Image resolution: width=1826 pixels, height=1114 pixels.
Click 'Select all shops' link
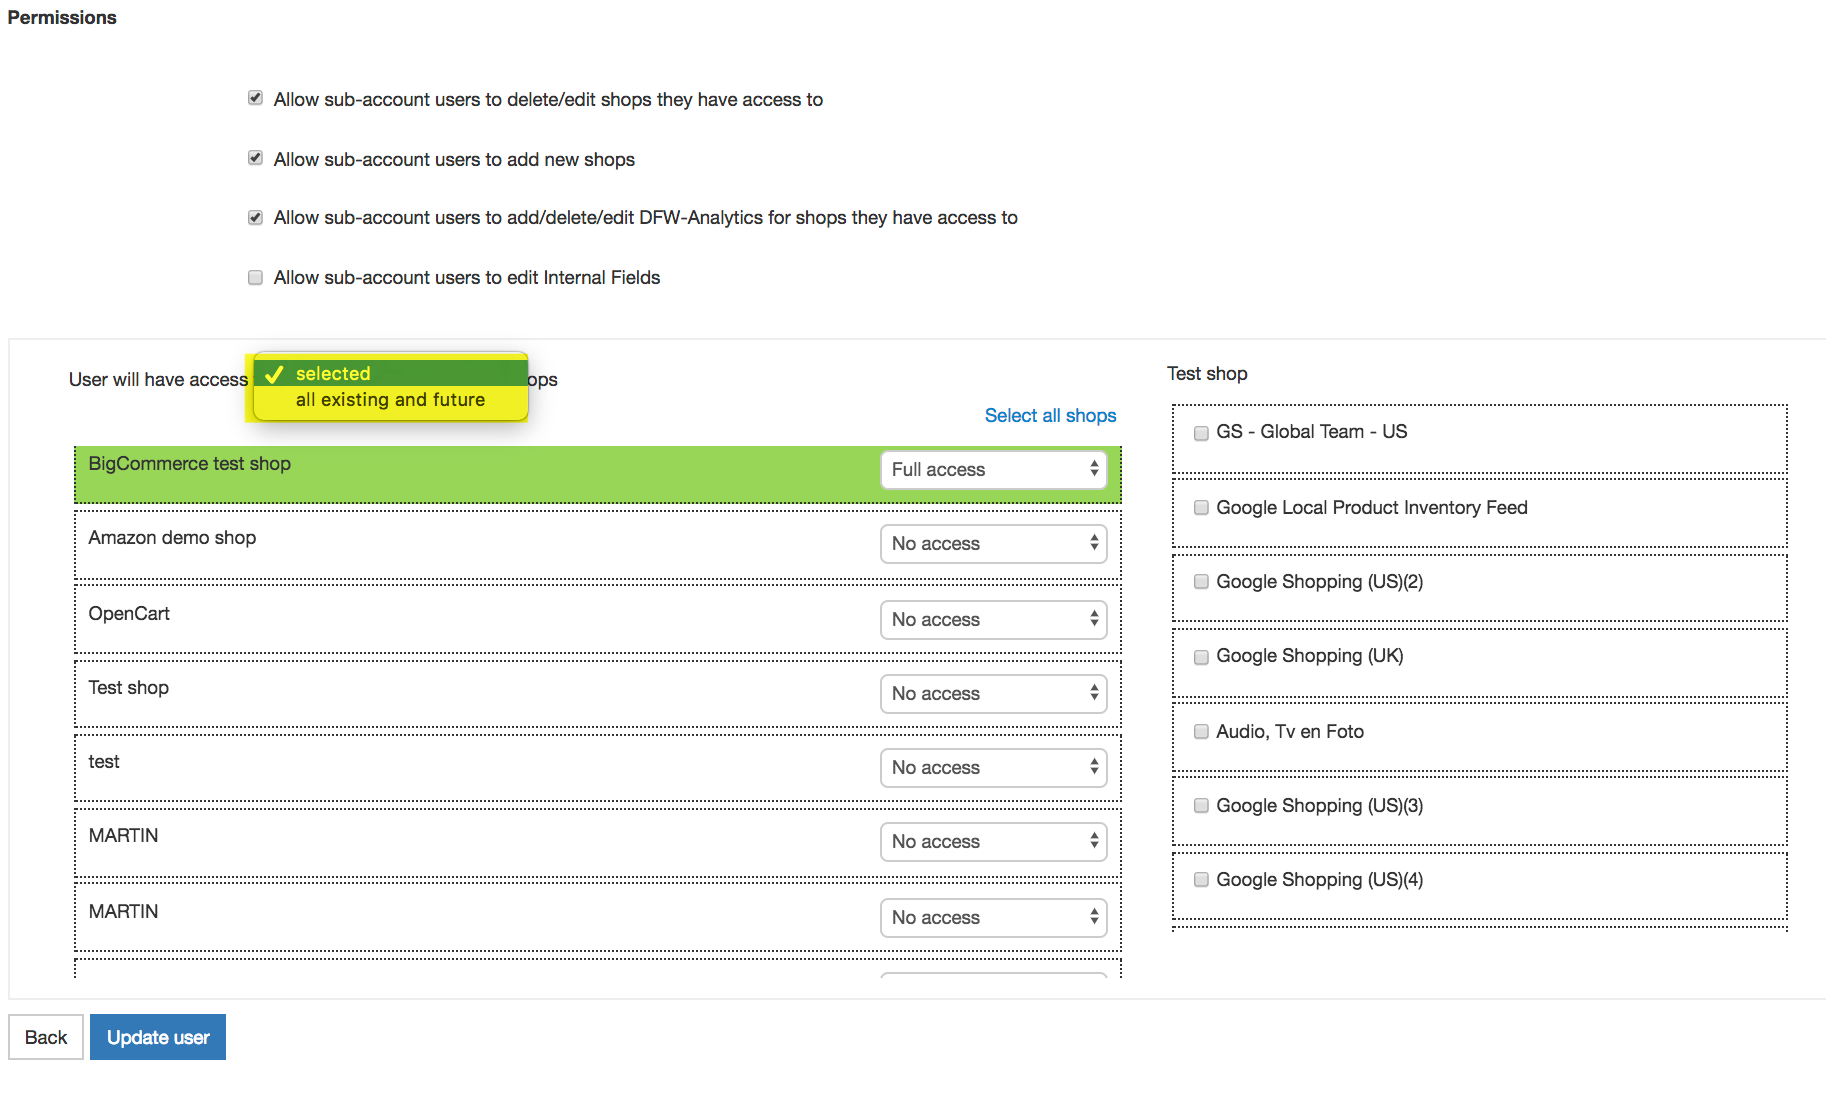click(x=1050, y=415)
